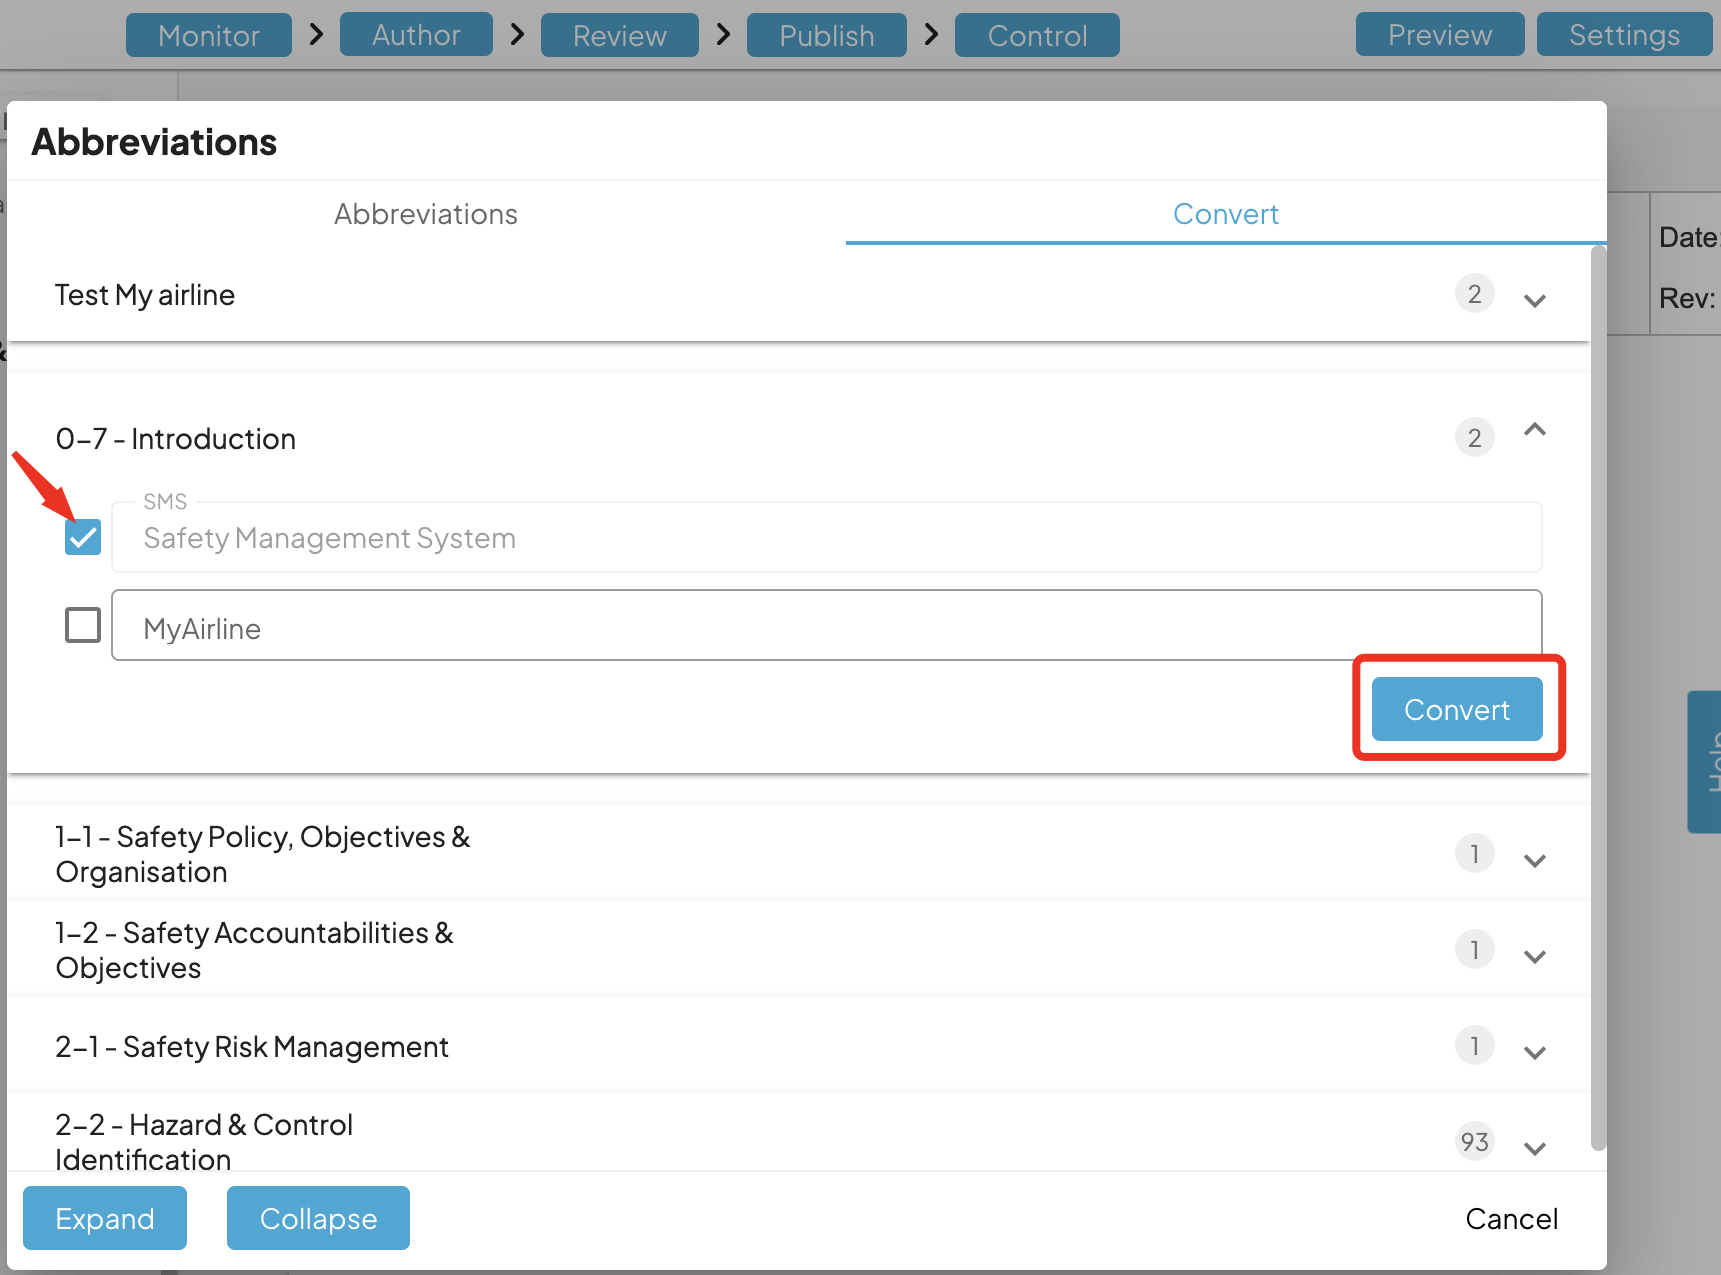This screenshot has height=1275, width=1721.
Task: Uncheck the SMS abbreviation checkbox
Action: tap(83, 537)
